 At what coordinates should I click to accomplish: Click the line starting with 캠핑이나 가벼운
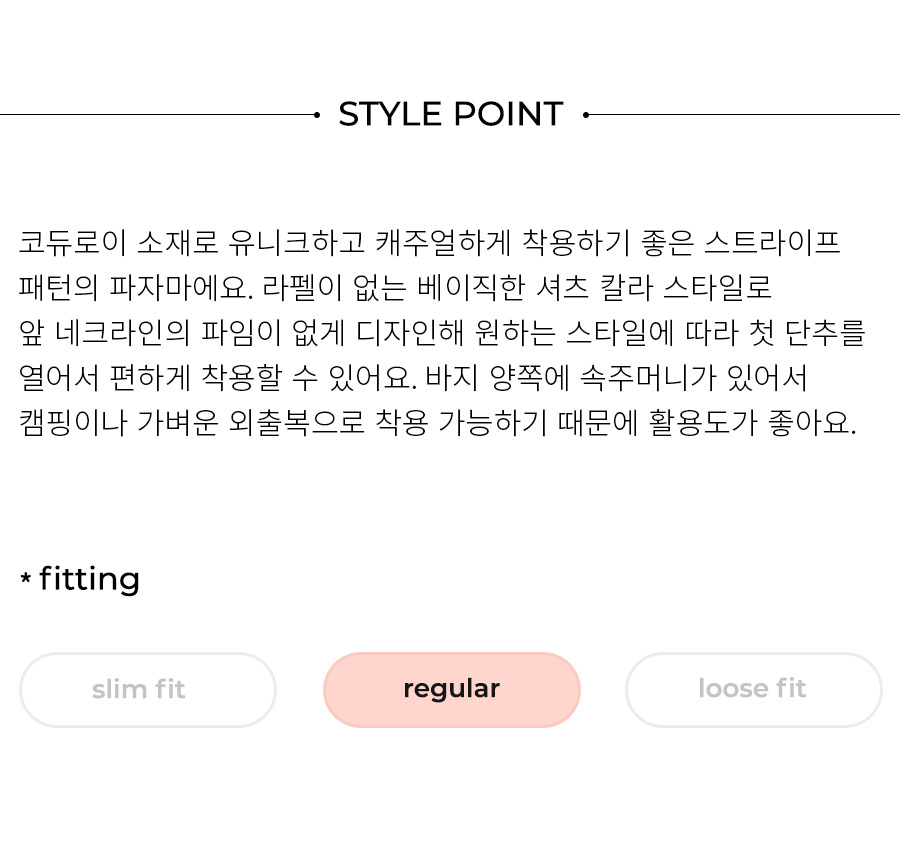437,424
